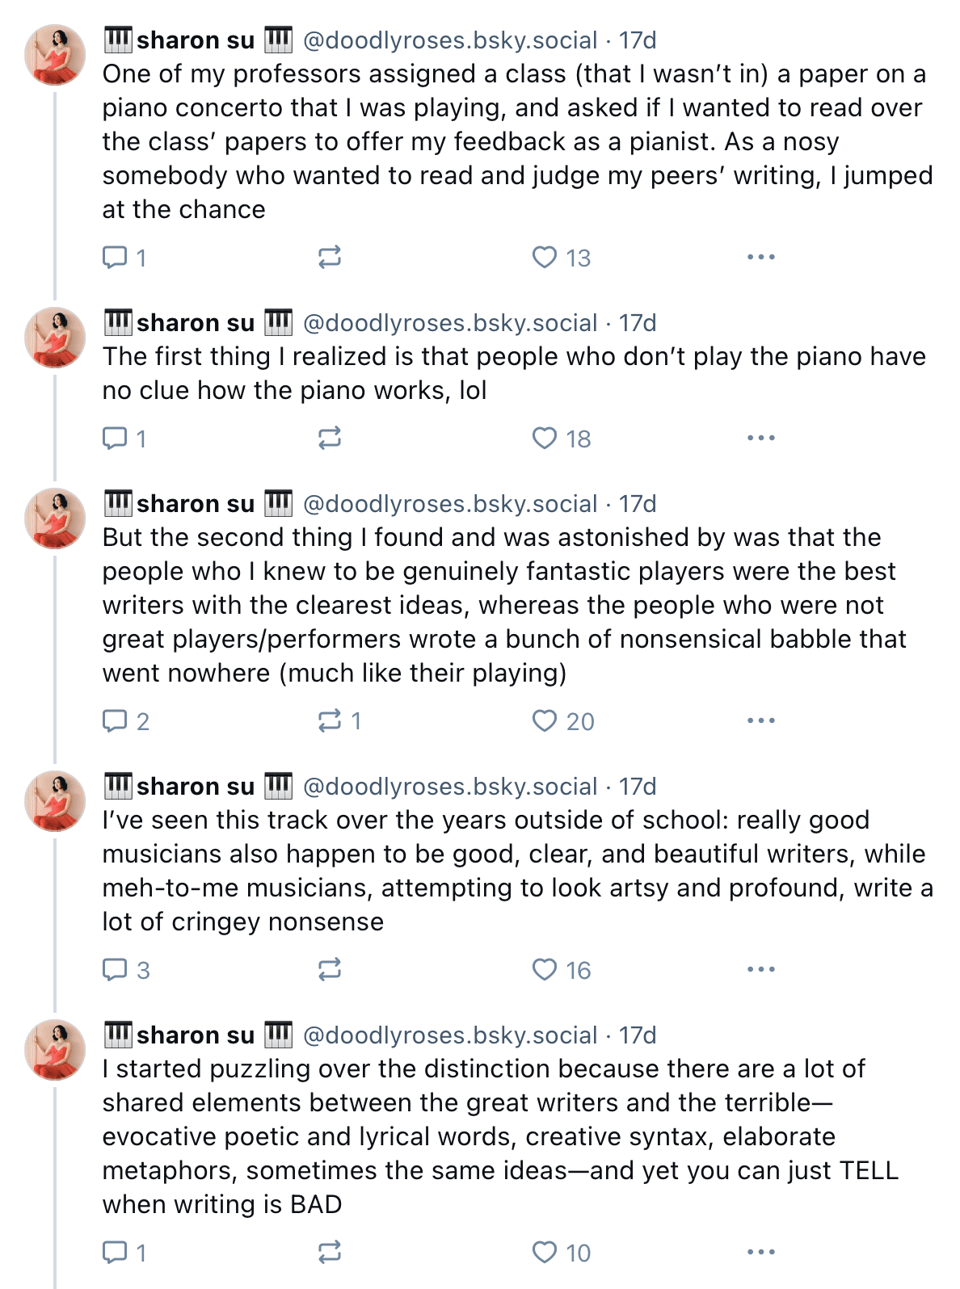Screen dimensions: 960x1289
Task: Like the post with 18 likes
Action: coord(544,439)
